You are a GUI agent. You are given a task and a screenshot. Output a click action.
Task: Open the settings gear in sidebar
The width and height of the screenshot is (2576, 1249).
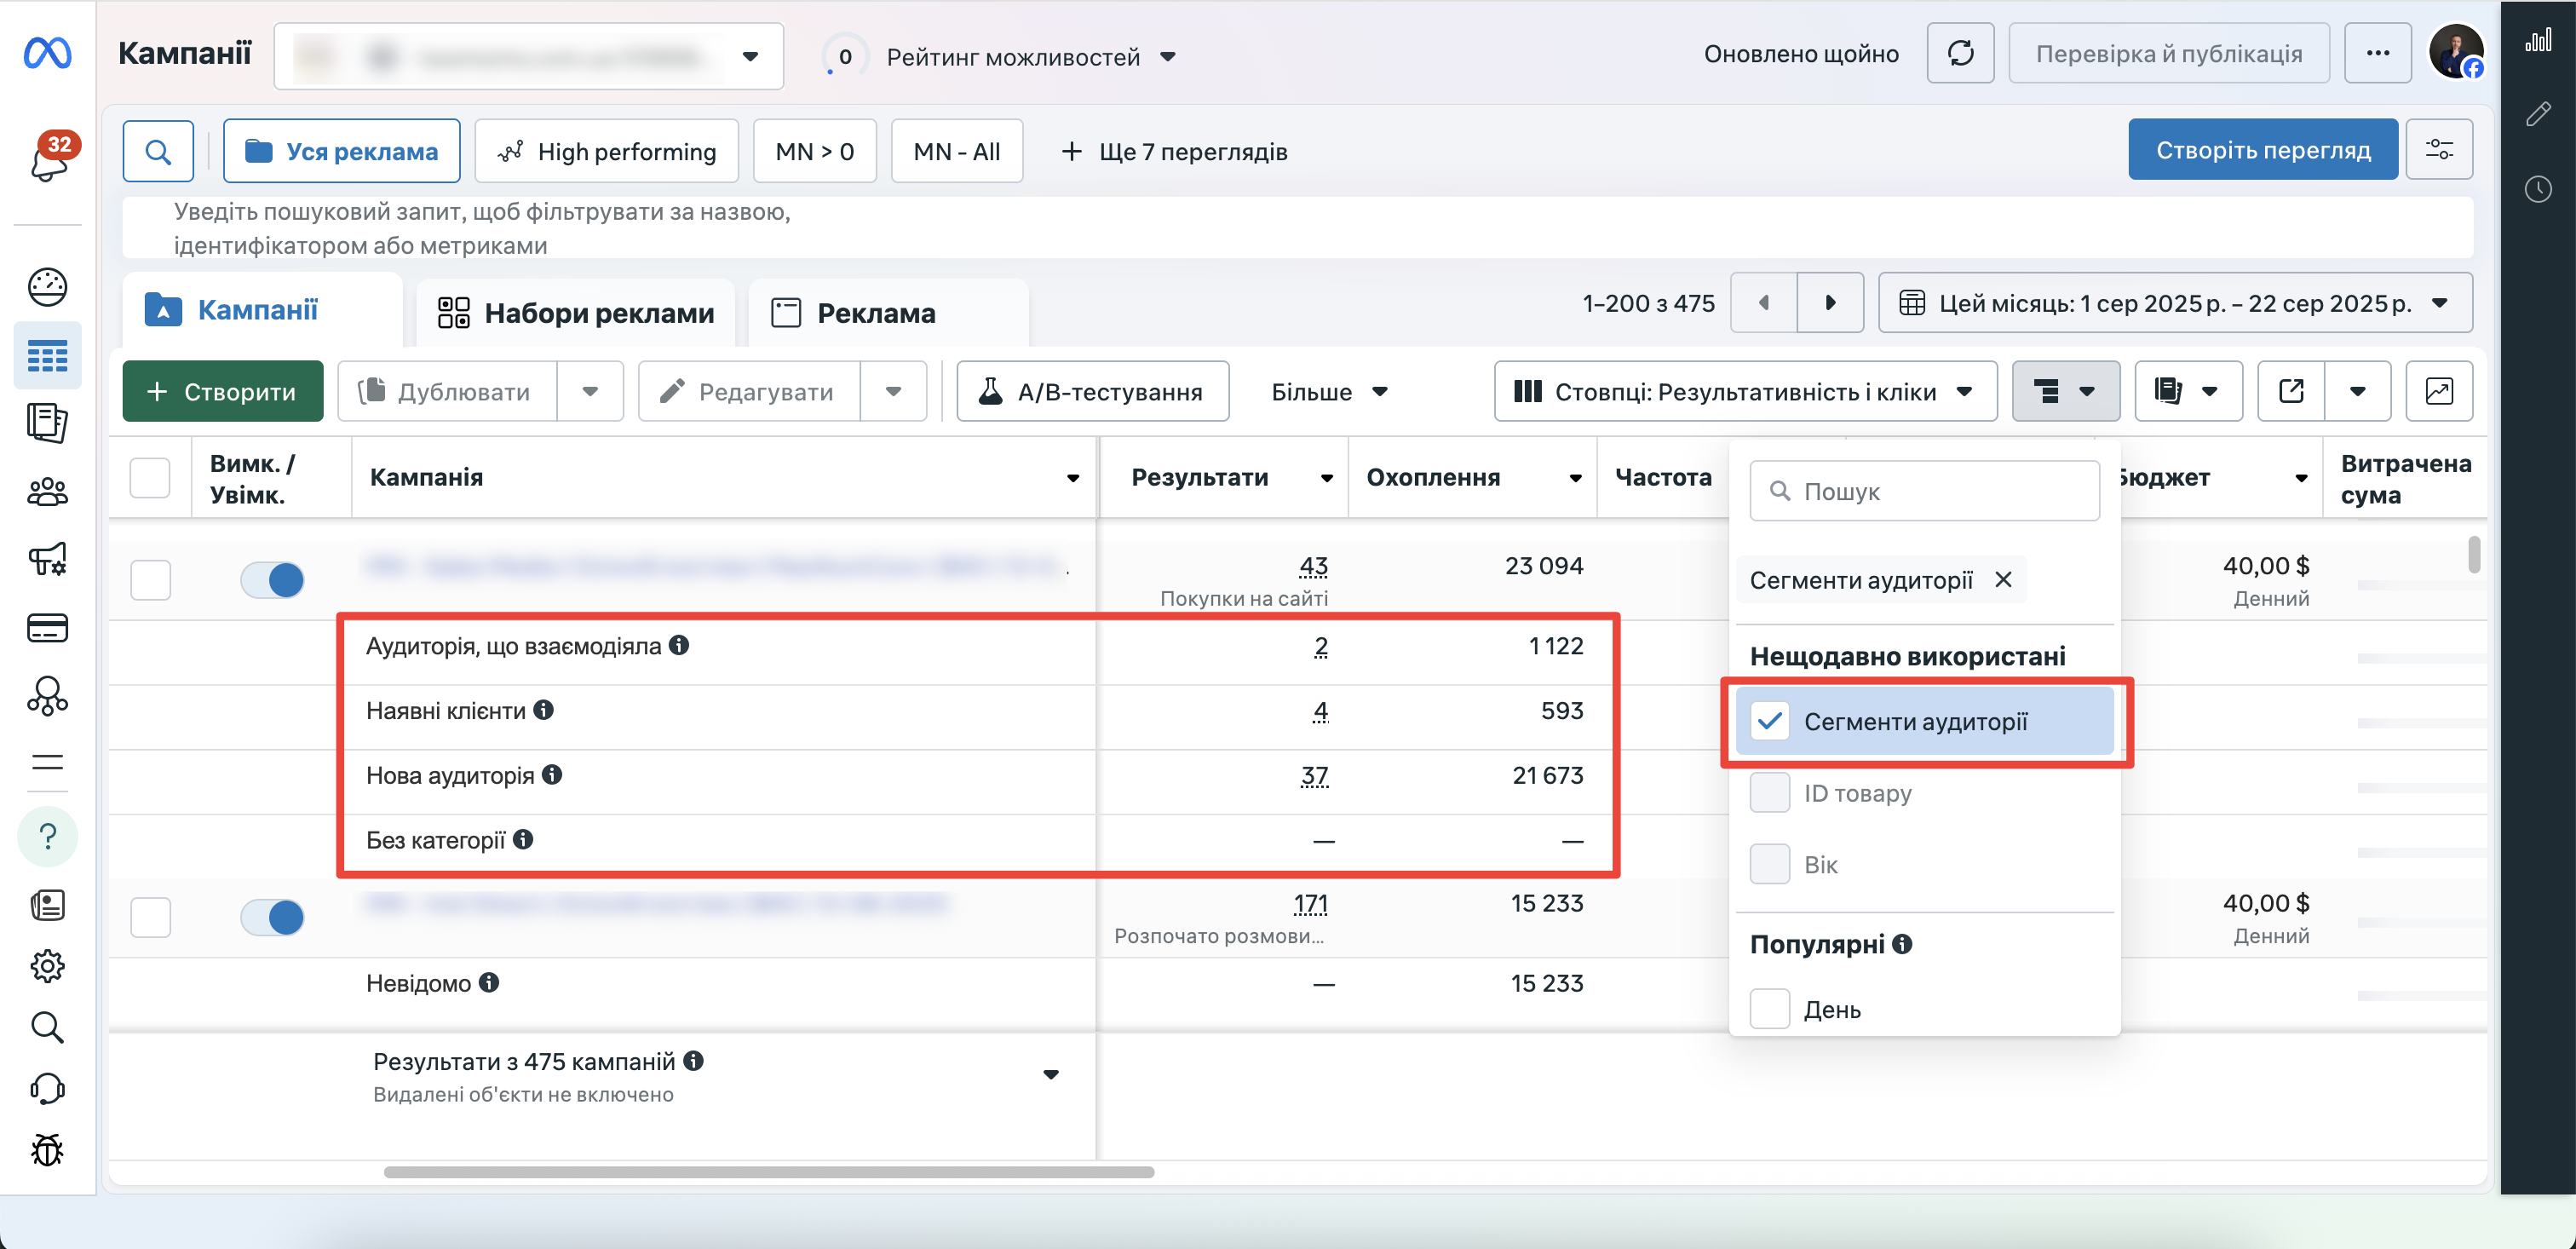pyautogui.click(x=47, y=966)
